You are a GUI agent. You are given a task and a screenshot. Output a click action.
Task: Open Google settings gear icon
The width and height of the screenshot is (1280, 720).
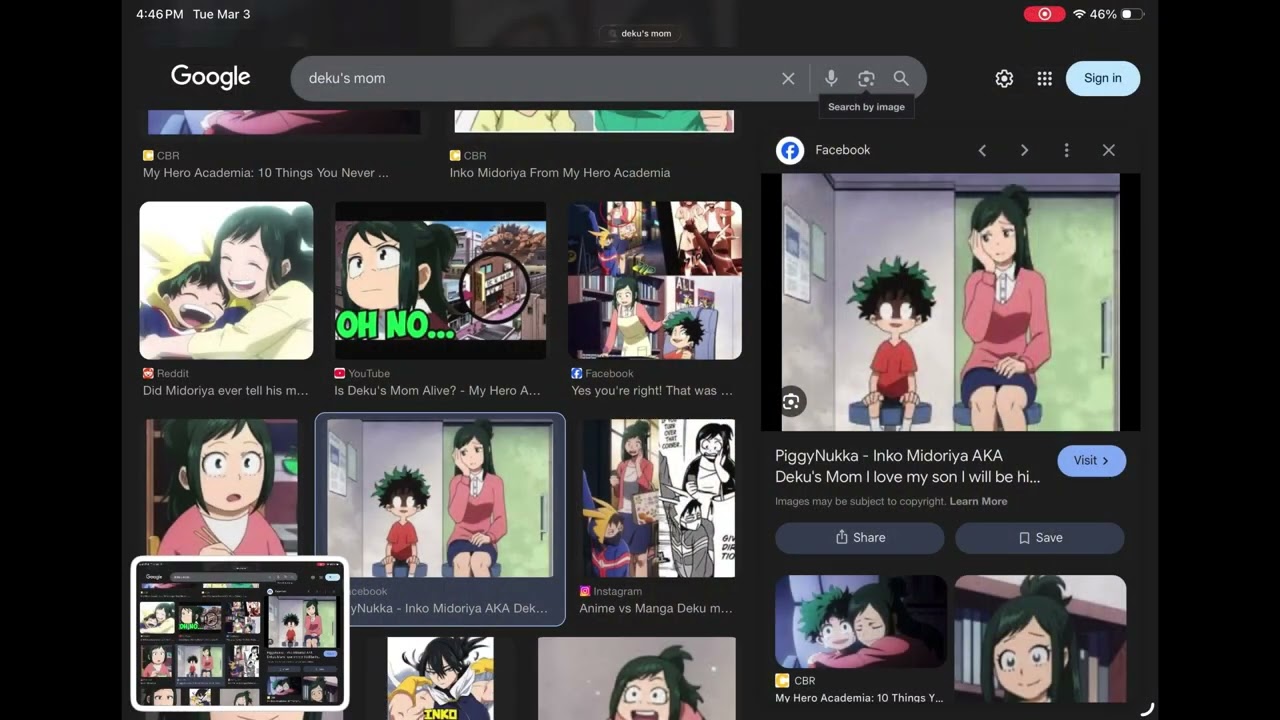(x=1004, y=78)
